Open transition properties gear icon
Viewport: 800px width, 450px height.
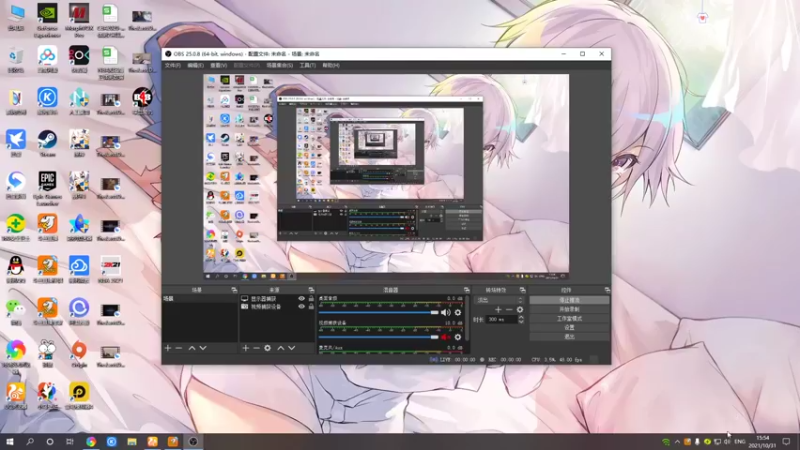coord(520,309)
